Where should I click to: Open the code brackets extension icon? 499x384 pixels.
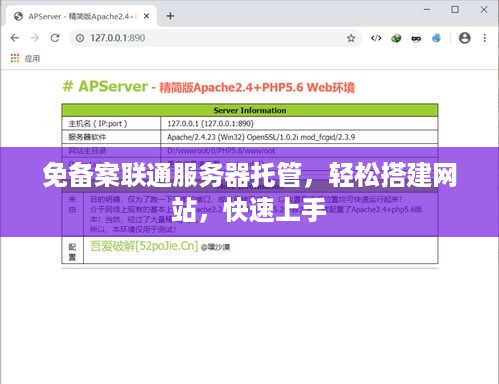click(376, 38)
